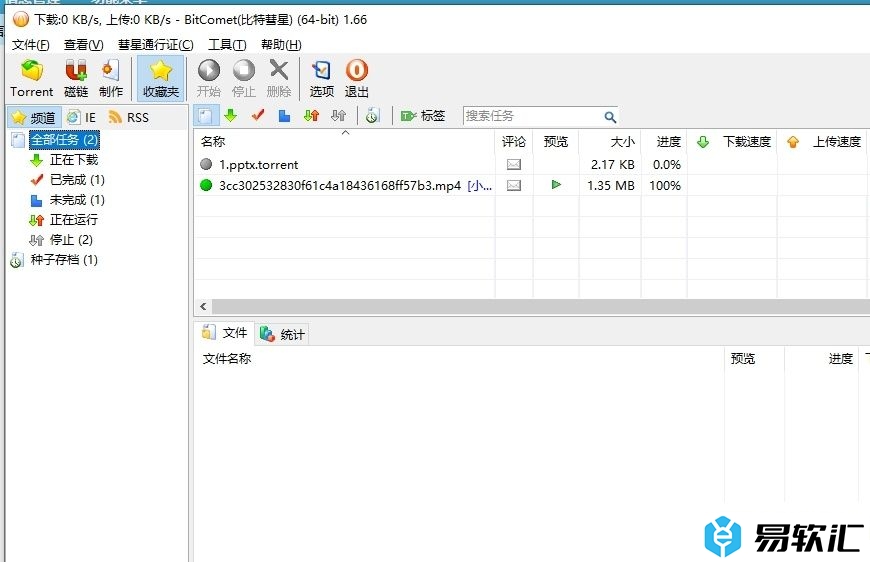Switch to 文件 detail tab
Screen dimensions: 870x562
coord(225,333)
